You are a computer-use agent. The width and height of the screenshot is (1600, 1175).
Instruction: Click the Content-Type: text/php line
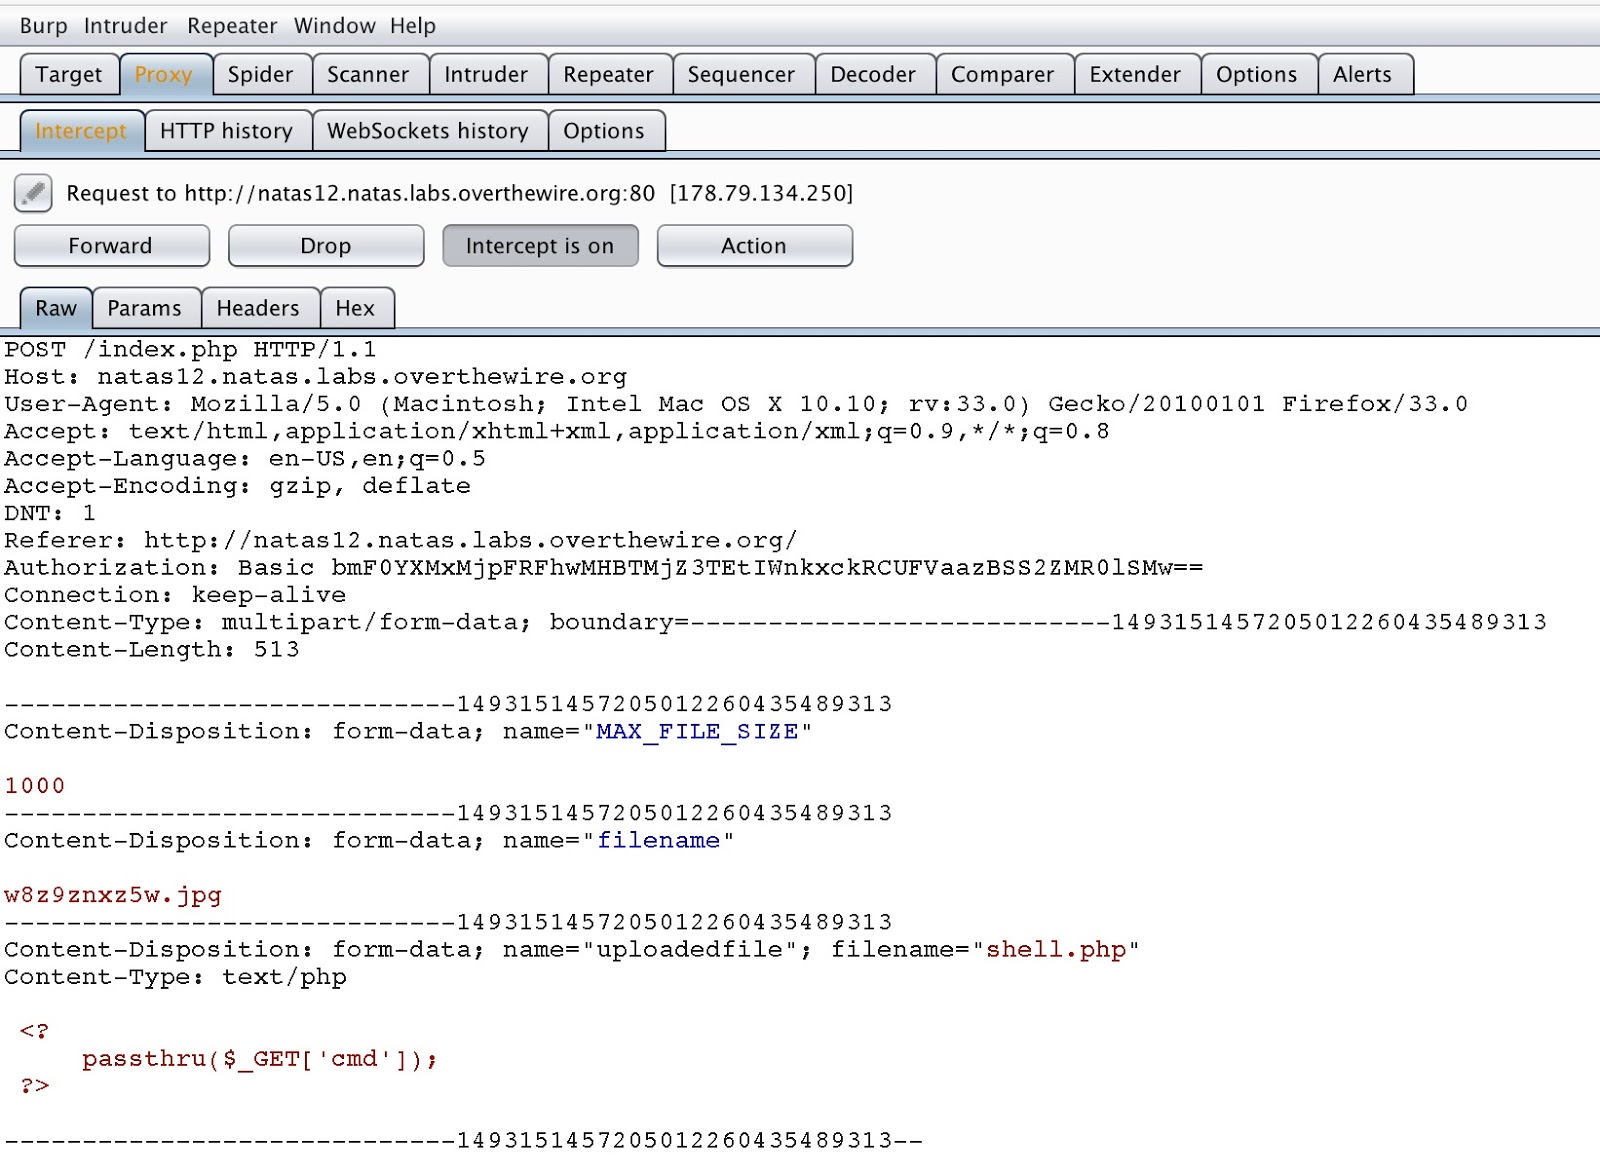point(175,977)
